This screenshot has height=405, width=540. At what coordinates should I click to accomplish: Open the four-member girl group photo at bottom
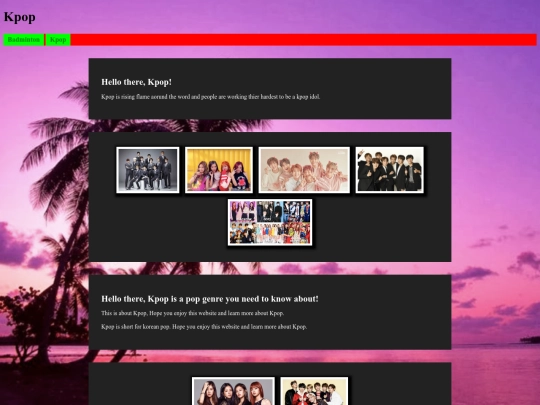pyautogui.click(x=233, y=391)
